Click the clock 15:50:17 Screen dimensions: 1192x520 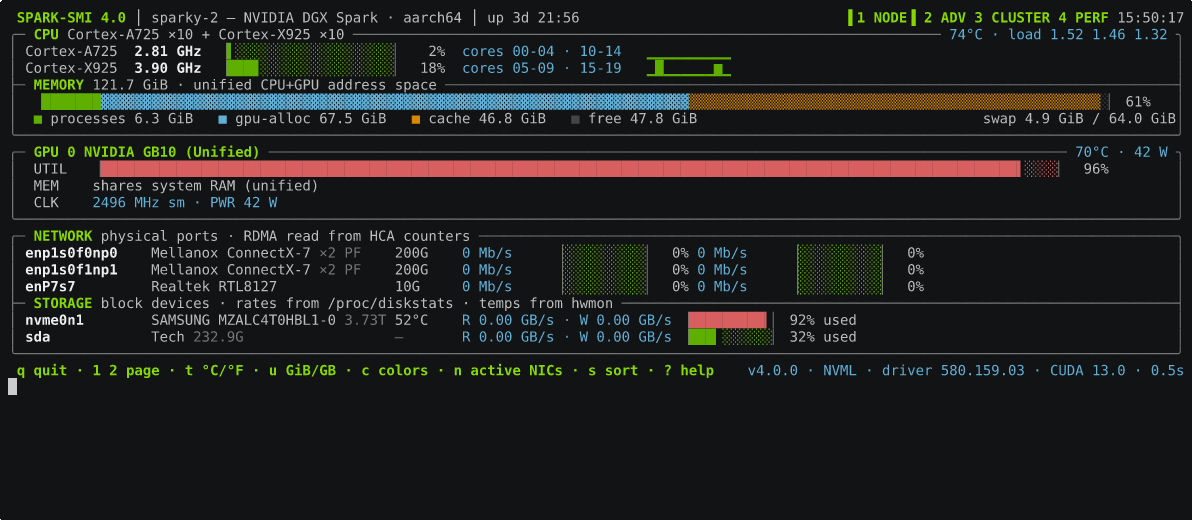point(1151,17)
